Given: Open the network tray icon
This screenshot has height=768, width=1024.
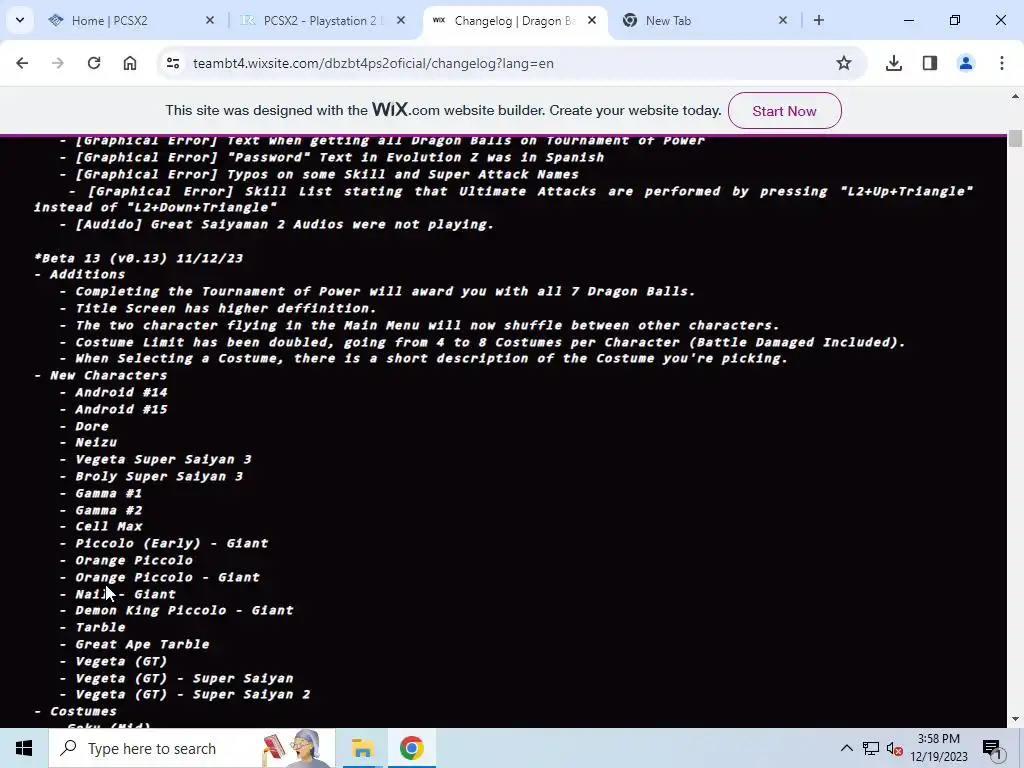Looking at the screenshot, I should click(871, 748).
